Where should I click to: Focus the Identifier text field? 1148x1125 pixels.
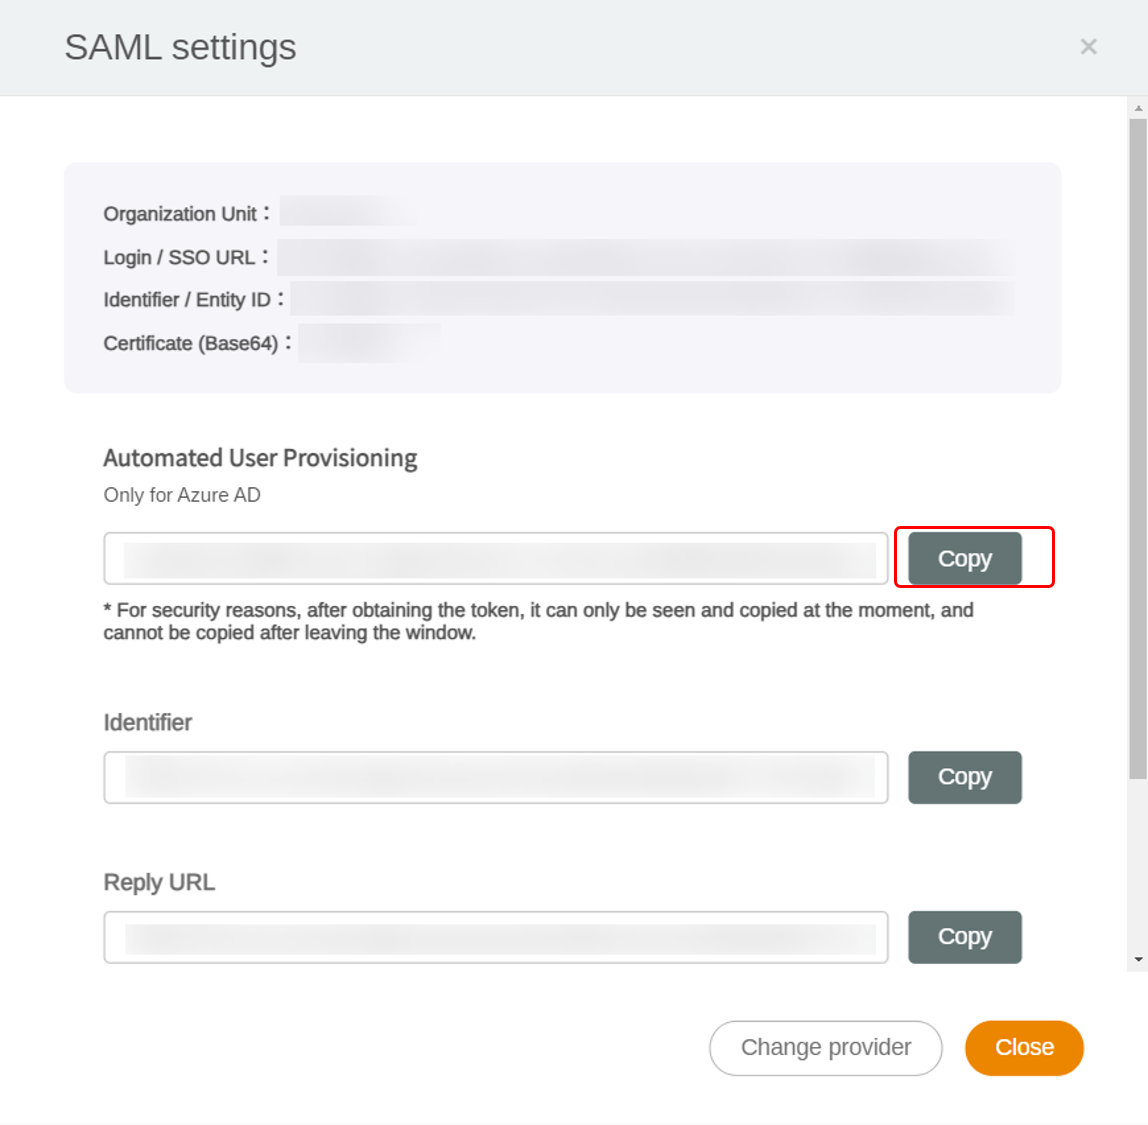pyautogui.click(x=496, y=777)
